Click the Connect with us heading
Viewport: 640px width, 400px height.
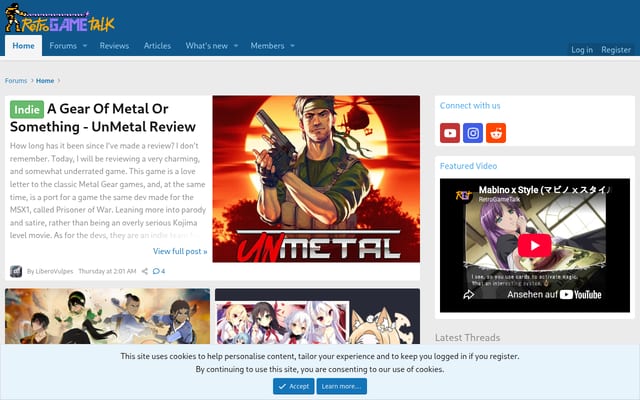point(470,105)
